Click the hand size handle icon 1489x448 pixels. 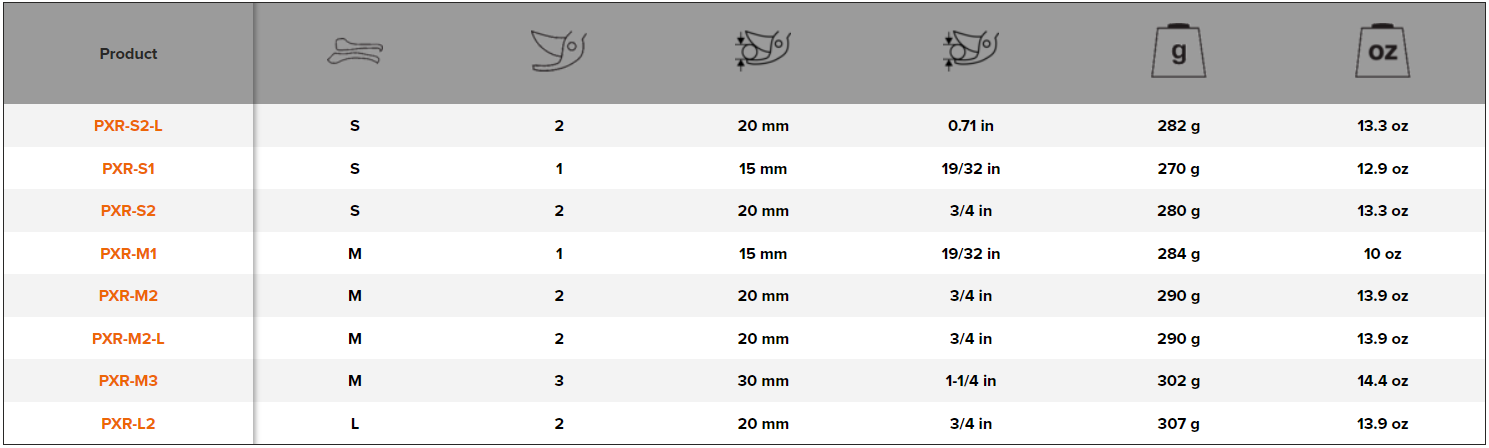coord(354,53)
